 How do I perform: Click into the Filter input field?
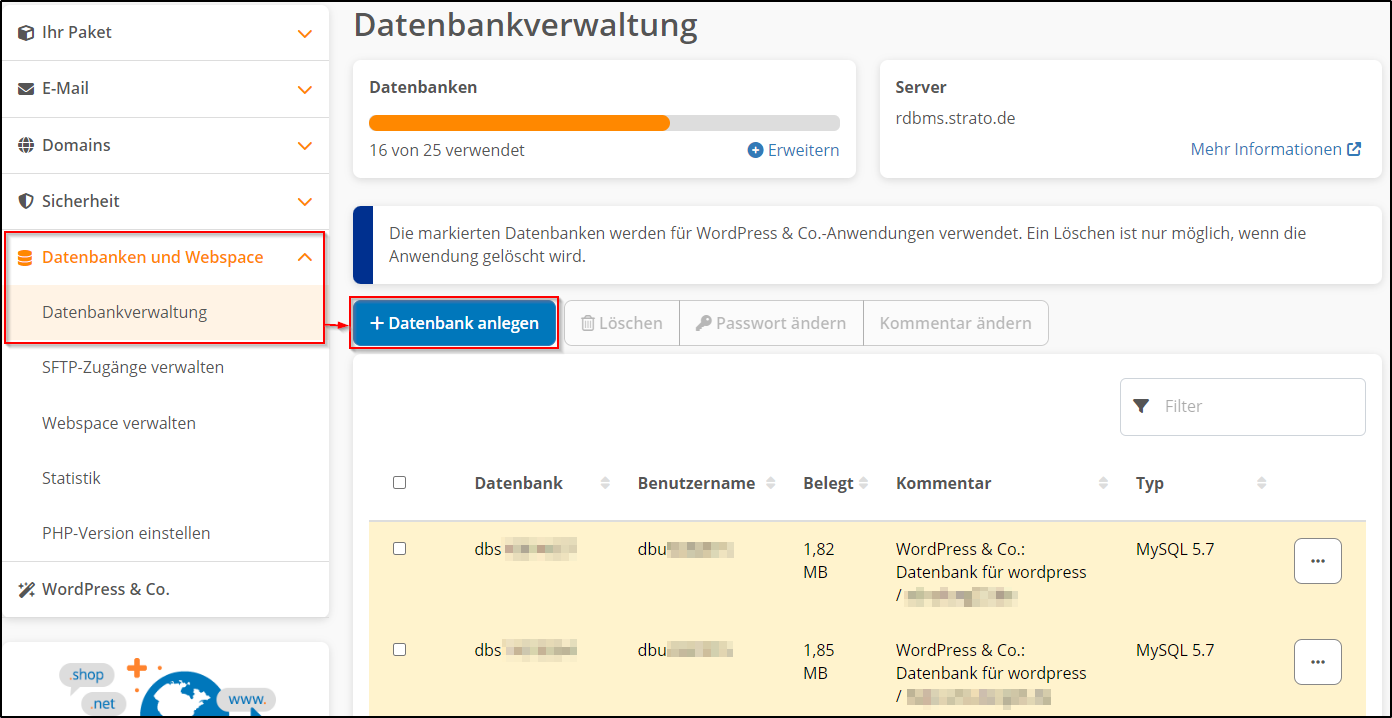[x=1243, y=406]
